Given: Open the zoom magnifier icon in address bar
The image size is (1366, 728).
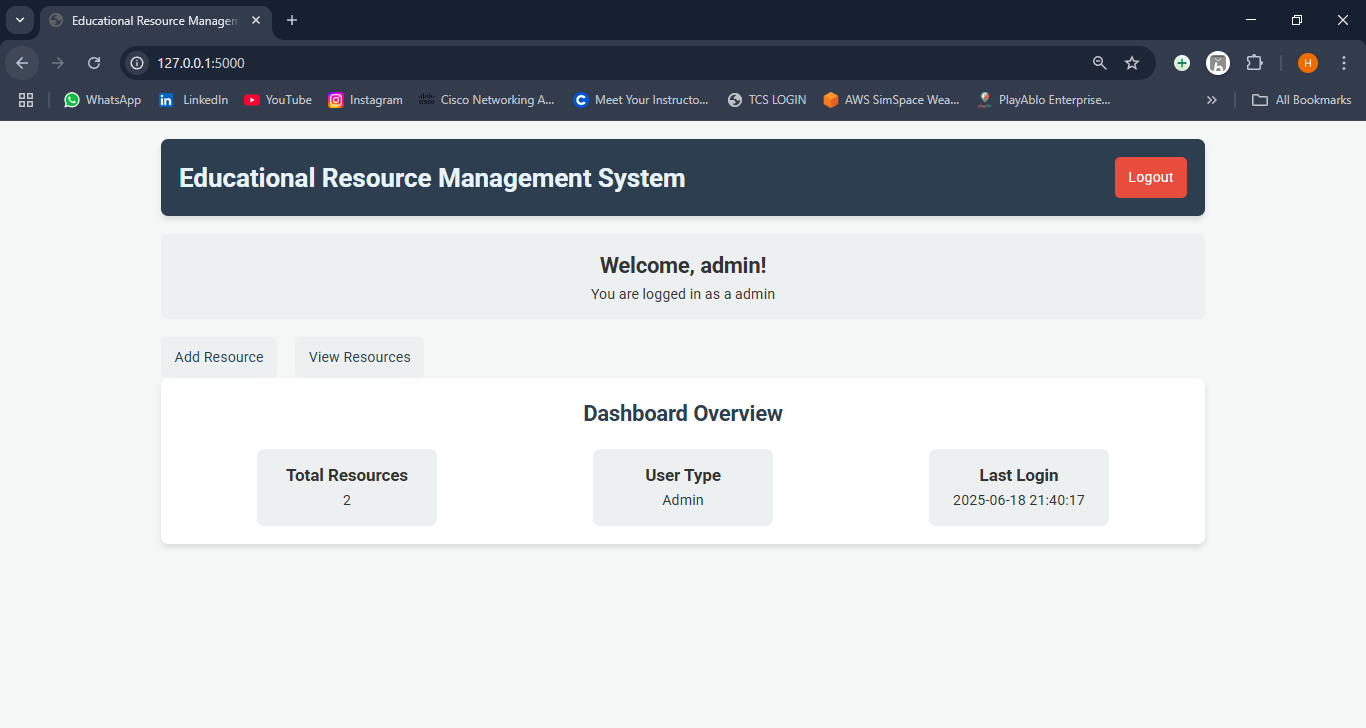Looking at the screenshot, I should [1100, 63].
